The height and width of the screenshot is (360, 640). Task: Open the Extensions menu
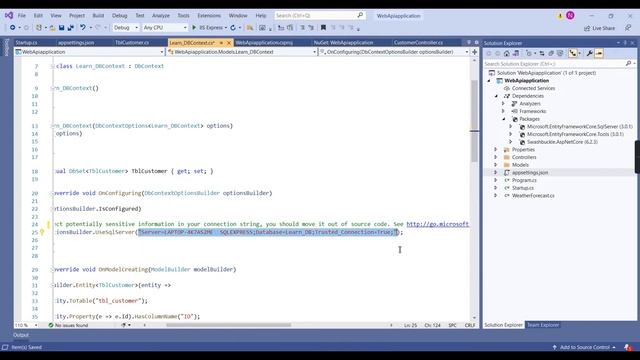(x=209, y=16)
